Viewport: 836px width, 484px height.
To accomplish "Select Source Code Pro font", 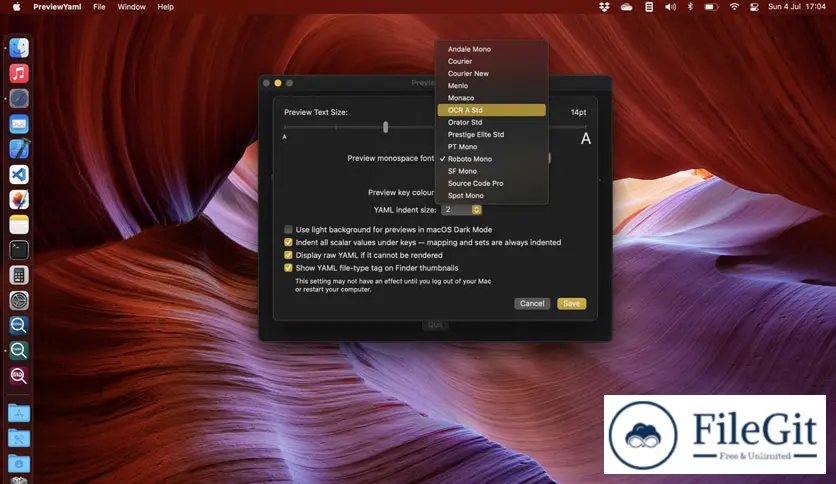I will [x=492, y=183].
